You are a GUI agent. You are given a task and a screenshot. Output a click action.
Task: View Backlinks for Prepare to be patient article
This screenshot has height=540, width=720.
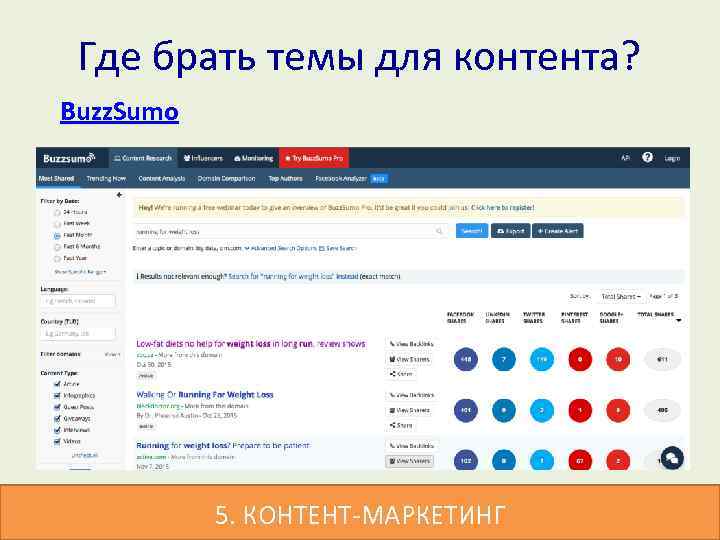click(411, 446)
